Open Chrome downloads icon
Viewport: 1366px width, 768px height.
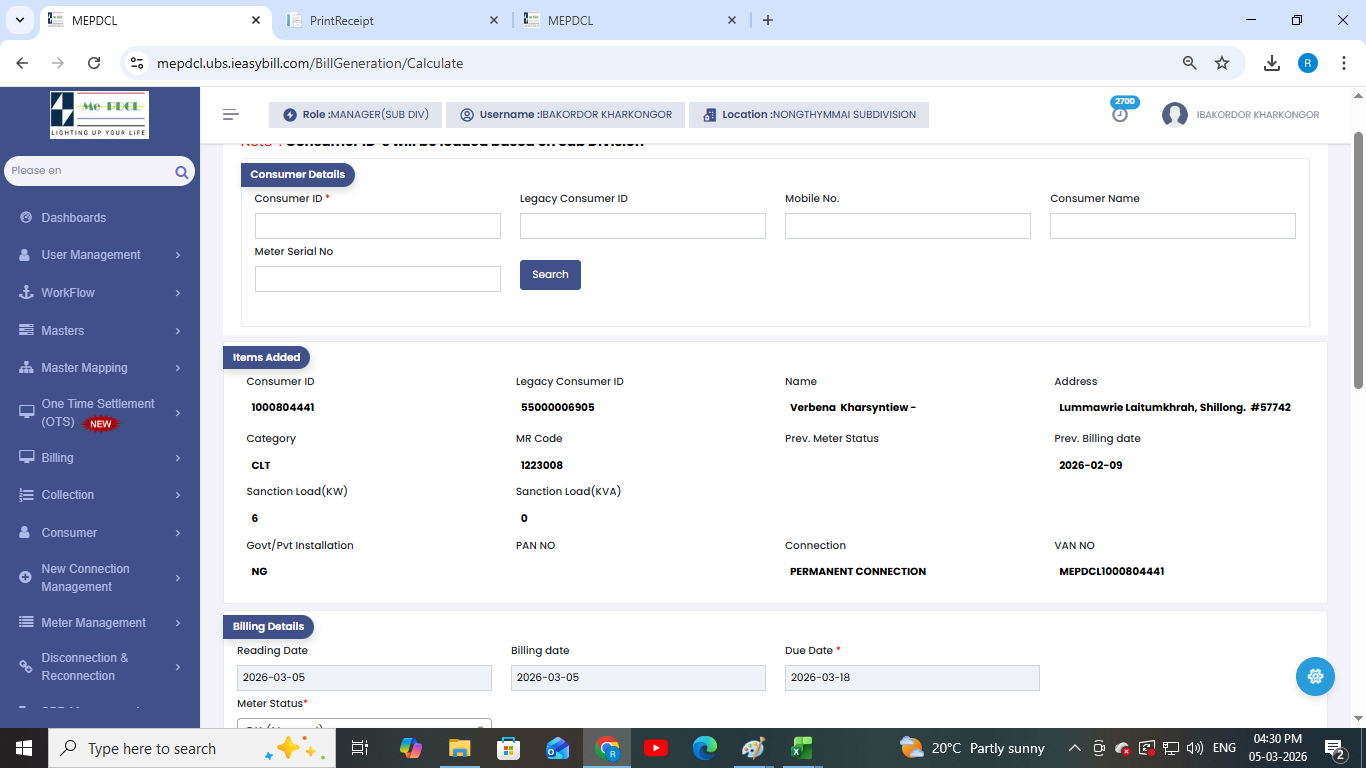1272,63
